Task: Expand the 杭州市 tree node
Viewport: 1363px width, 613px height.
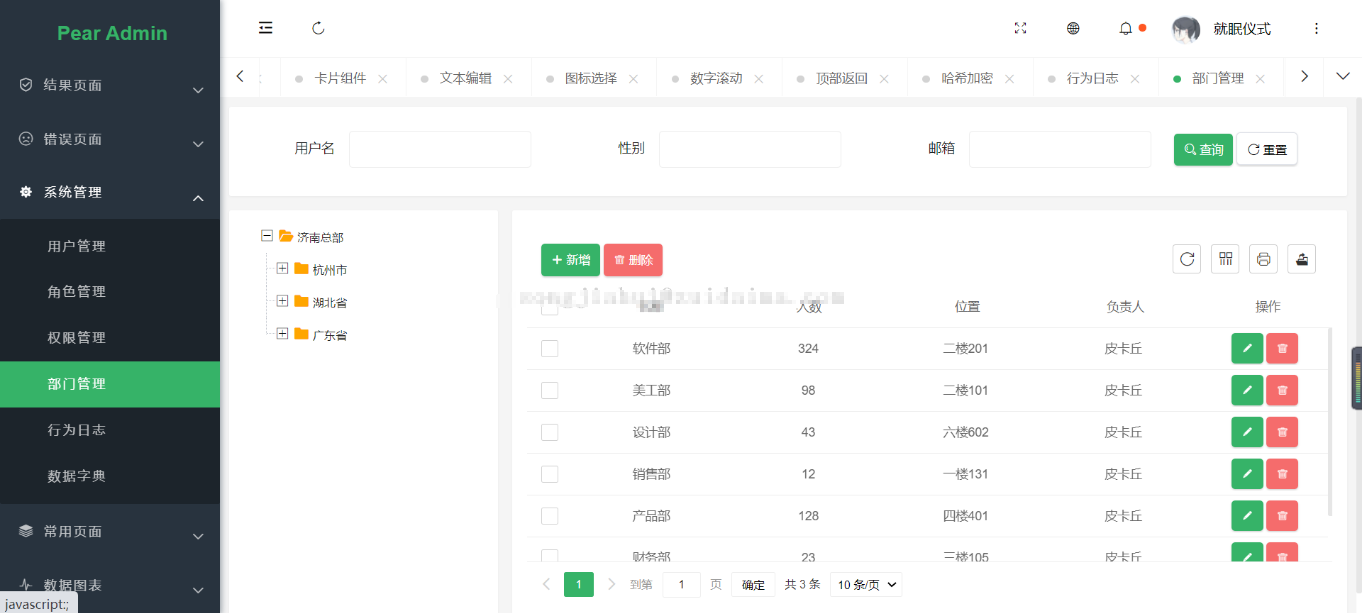Action: pos(281,269)
